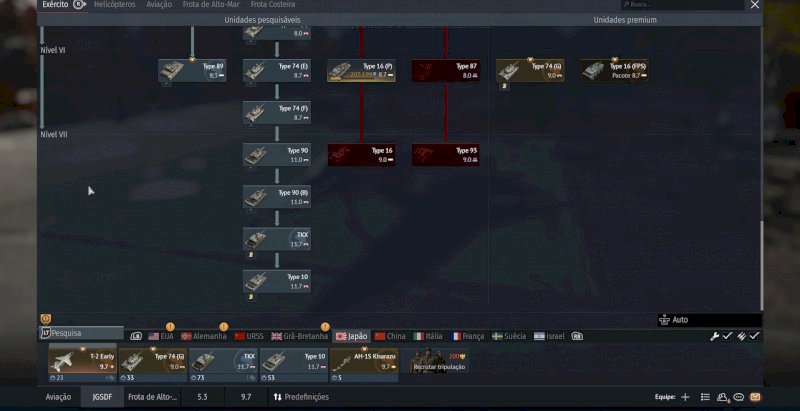
Task: Click yellow marker icon under premium Type 74 (G)
Action: (x=504, y=87)
